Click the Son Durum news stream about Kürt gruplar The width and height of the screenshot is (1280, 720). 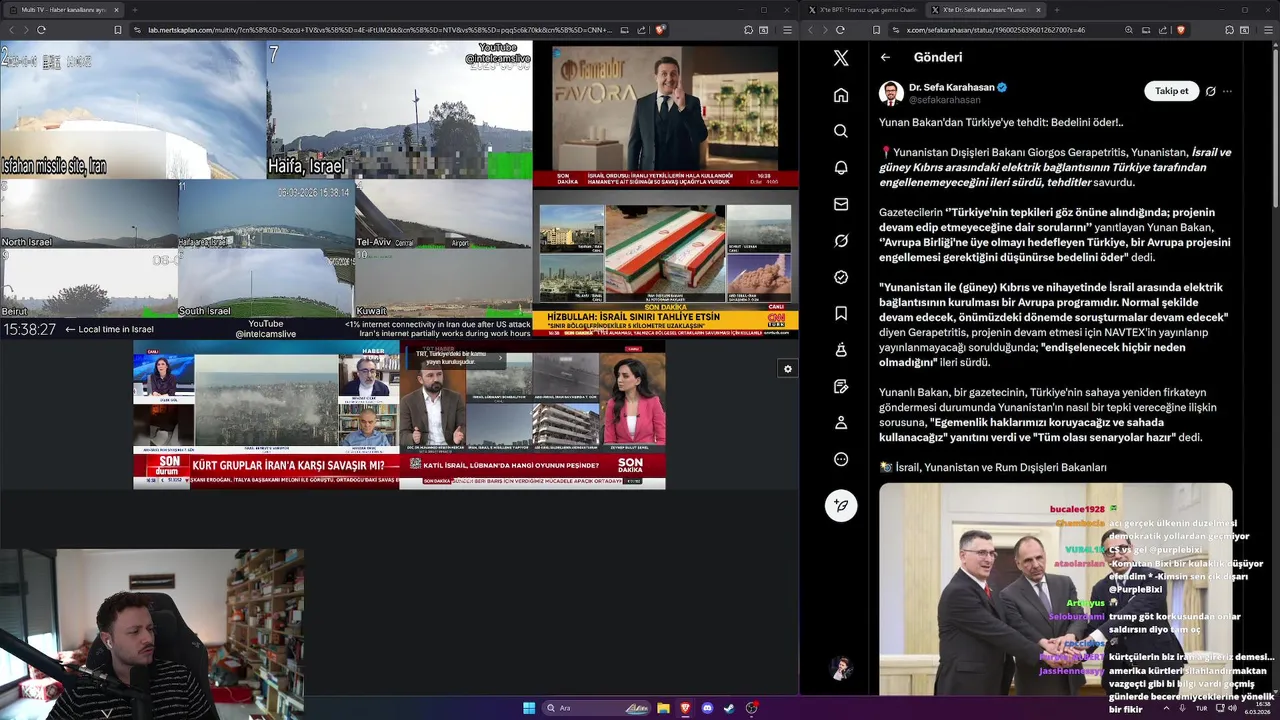click(266, 415)
